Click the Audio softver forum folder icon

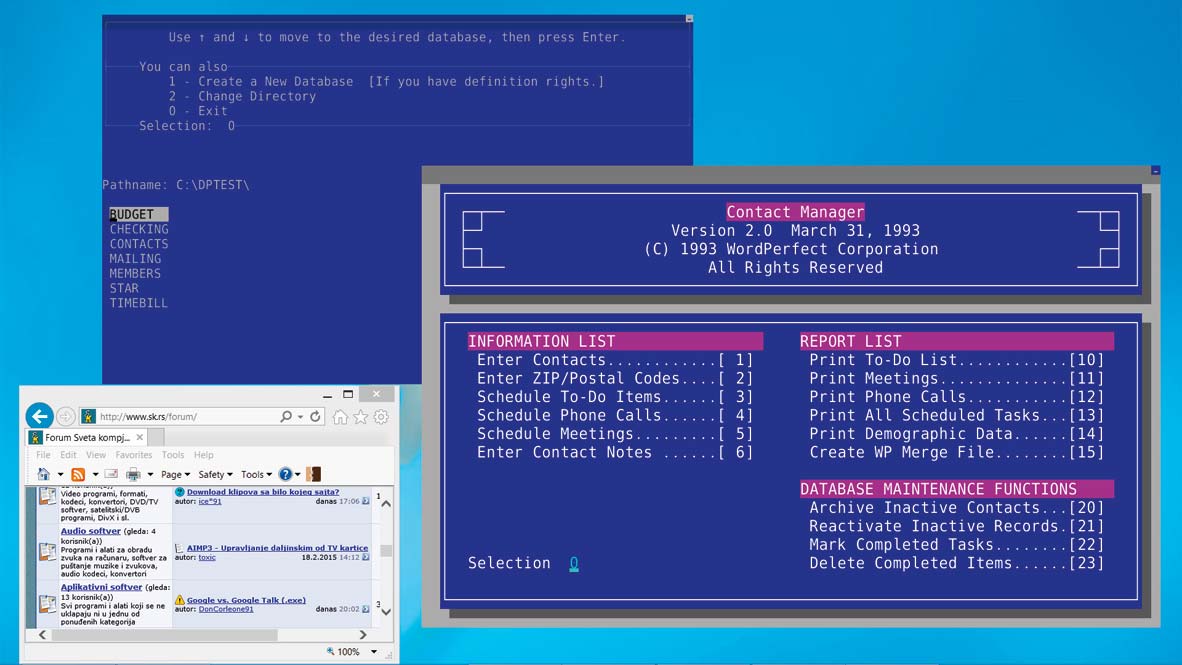47,551
